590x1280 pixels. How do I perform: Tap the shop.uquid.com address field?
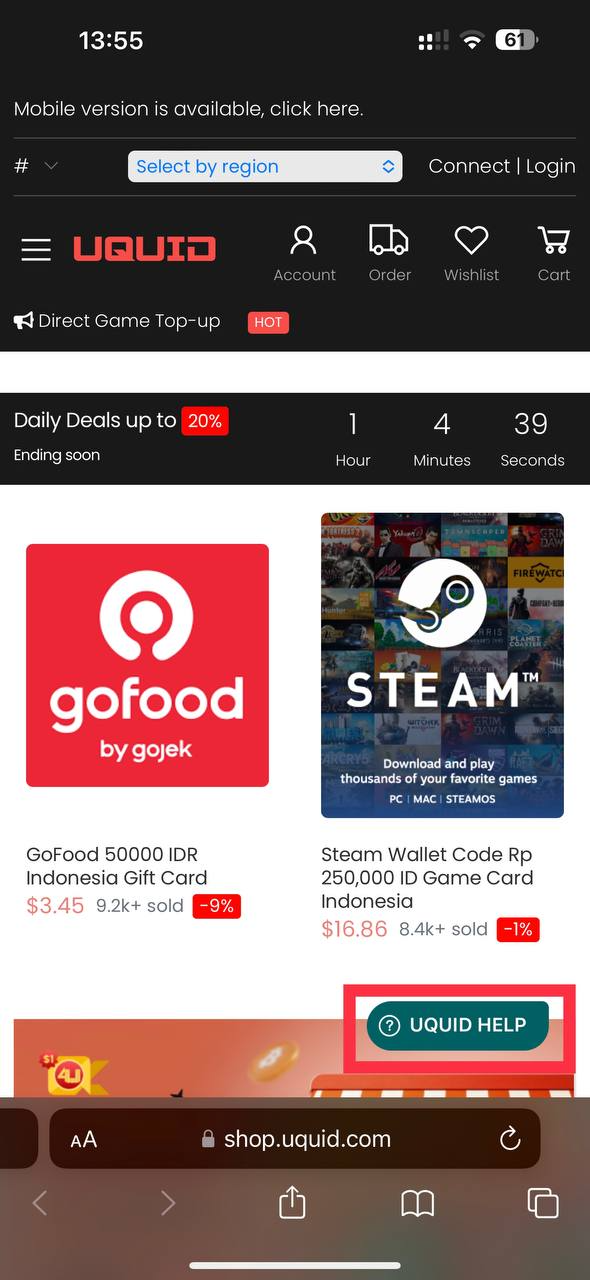pyautogui.click(x=295, y=1138)
